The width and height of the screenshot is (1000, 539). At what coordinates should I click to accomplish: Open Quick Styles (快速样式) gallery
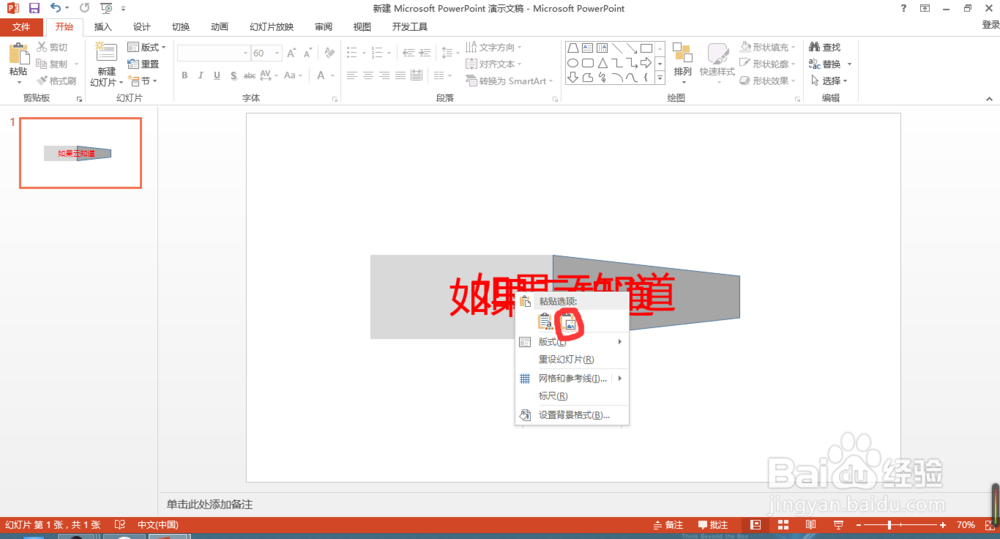coord(717,64)
